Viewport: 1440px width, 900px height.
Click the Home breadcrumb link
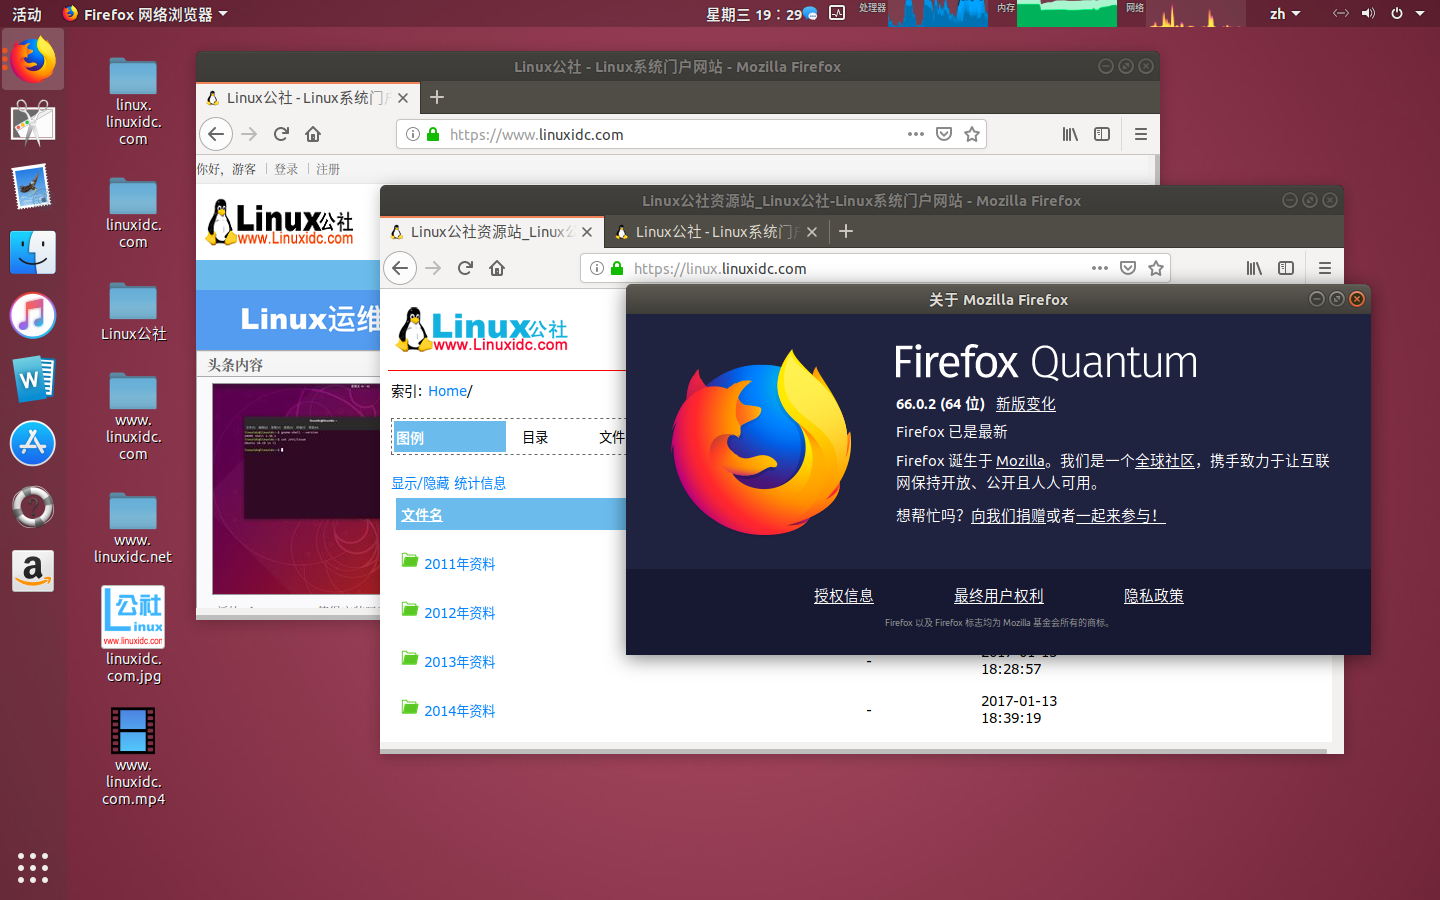tap(447, 391)
